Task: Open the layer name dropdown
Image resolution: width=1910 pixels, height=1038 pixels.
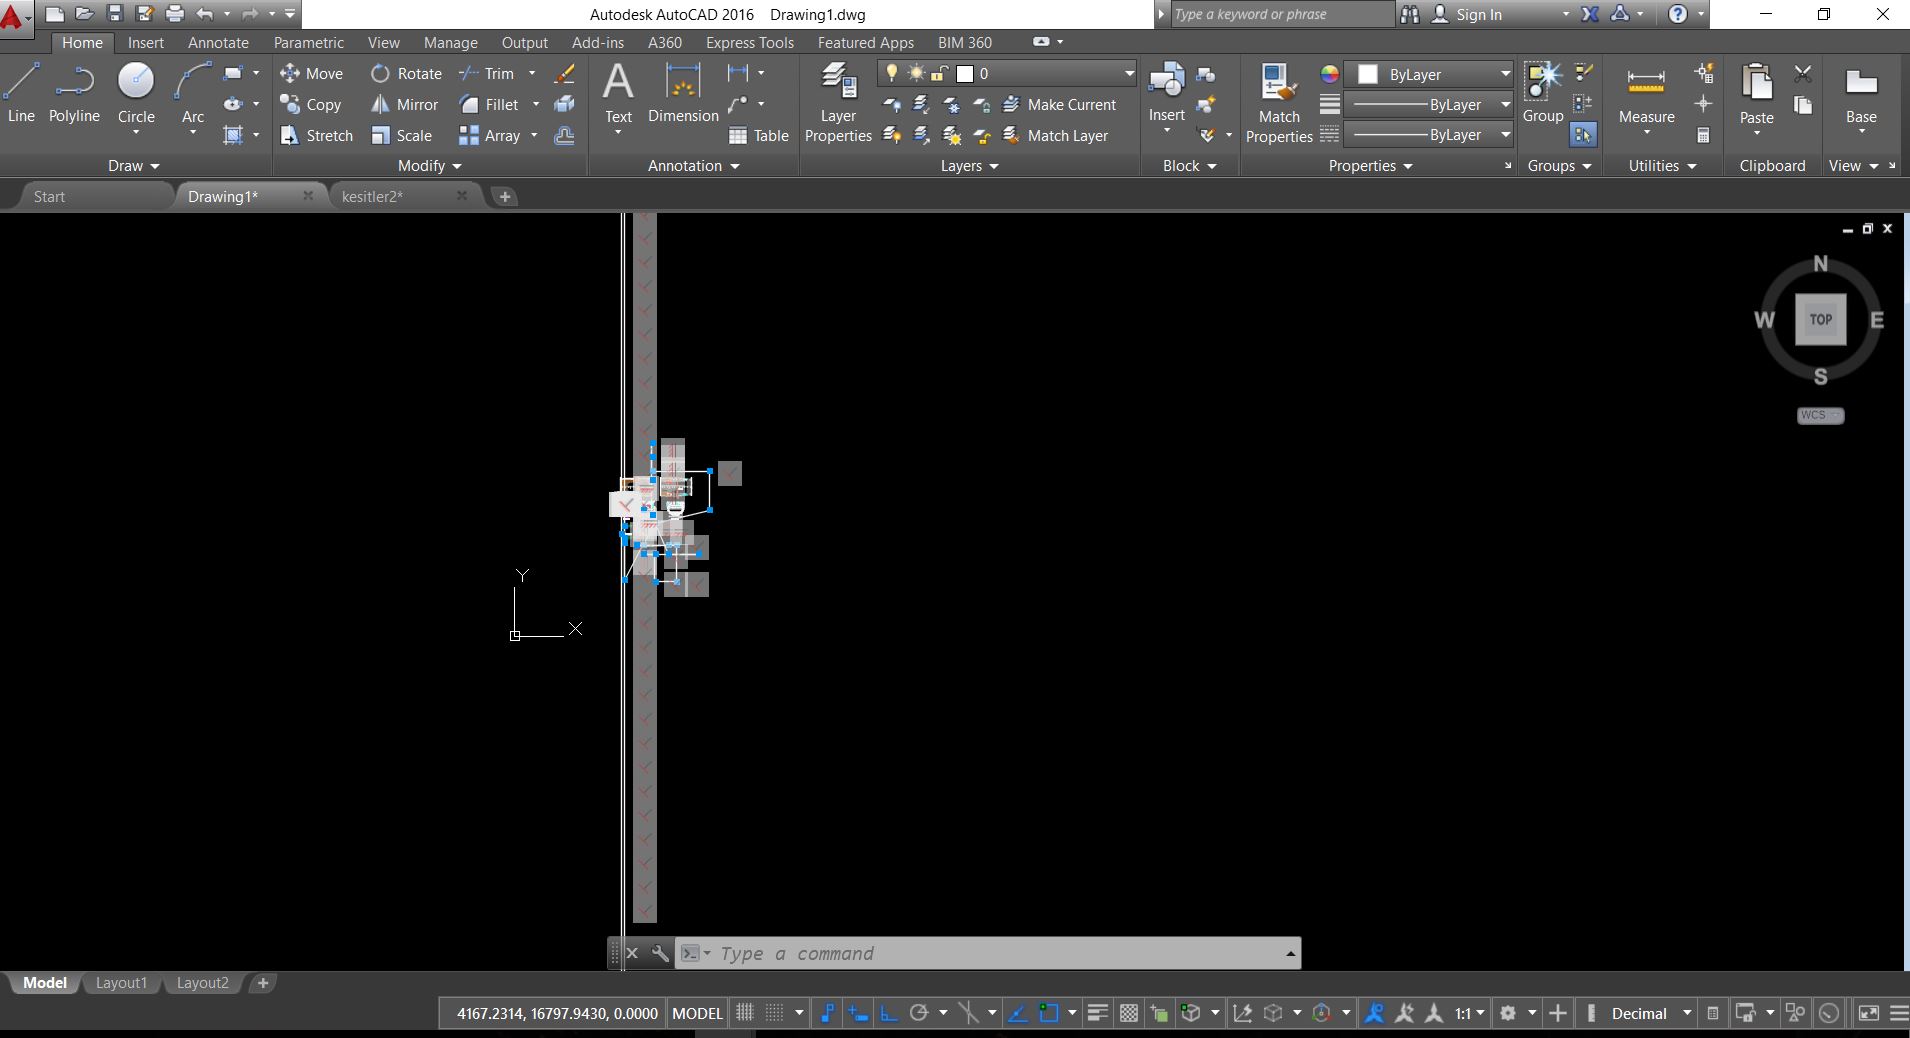Action: click(1128, 74)
